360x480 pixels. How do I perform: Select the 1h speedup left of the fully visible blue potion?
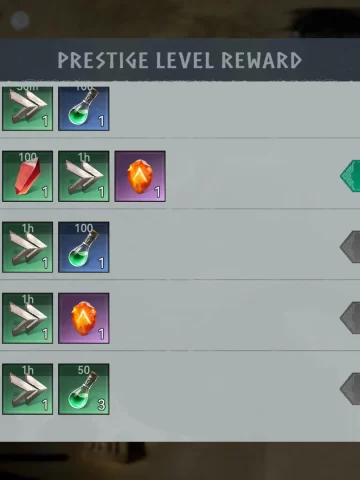click(x=27, y=247)
